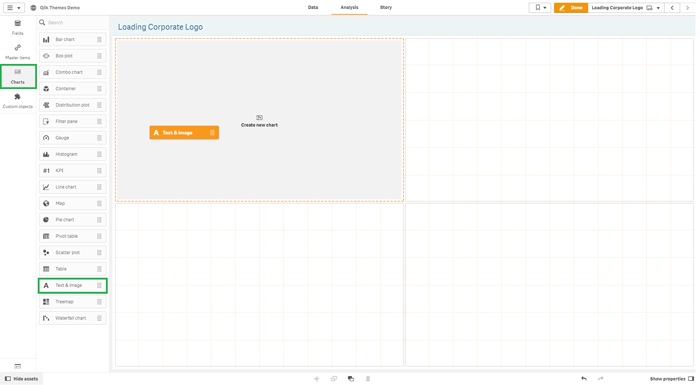Screen dimensions: 700x385
Task: Click the Waterfall chart icon
Action: (46, 318)
